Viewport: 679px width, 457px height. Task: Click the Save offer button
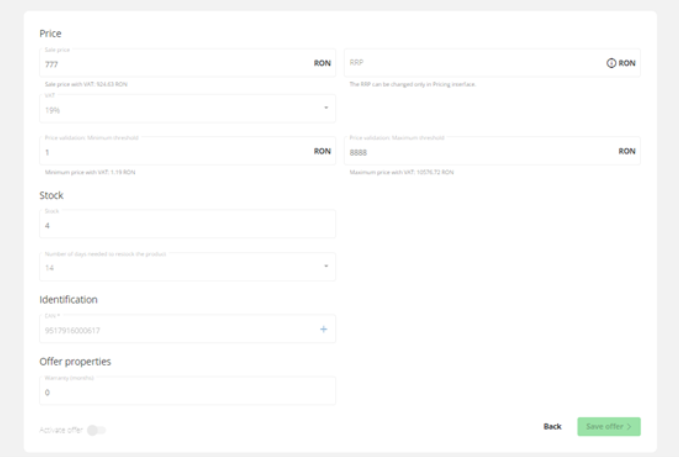click(x=608, y=426)
